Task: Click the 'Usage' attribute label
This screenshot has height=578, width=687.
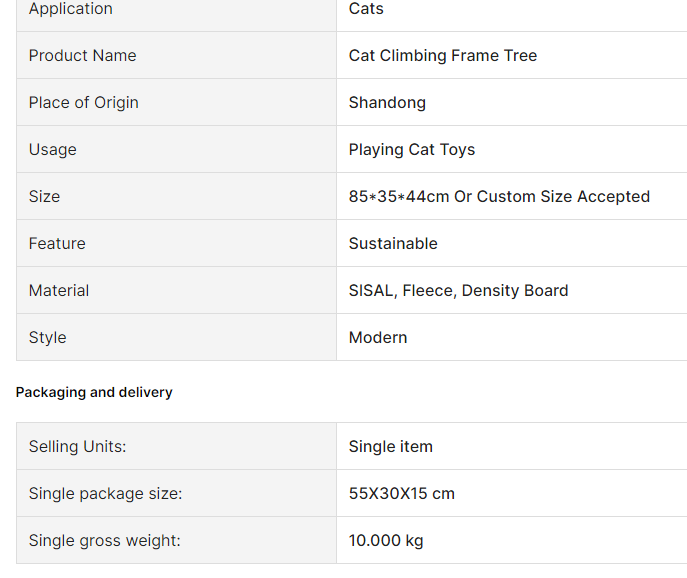Action: pyautogui.click(x=53, y=150)
